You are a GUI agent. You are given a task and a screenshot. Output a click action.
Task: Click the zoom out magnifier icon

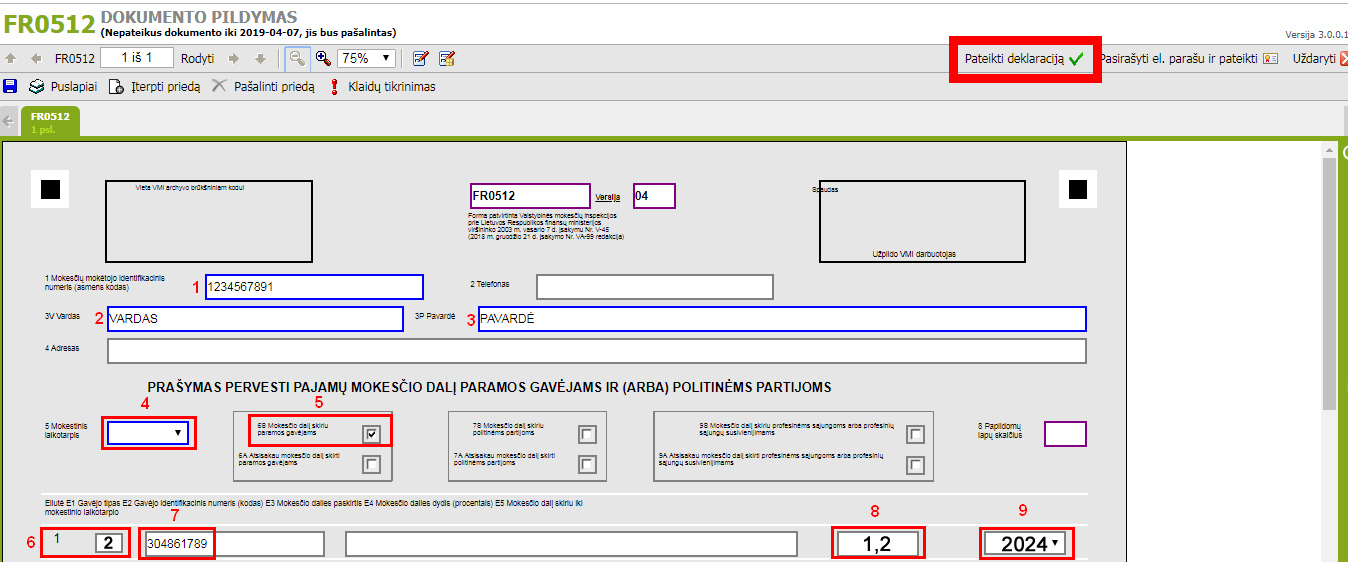(x=297, y=58)
